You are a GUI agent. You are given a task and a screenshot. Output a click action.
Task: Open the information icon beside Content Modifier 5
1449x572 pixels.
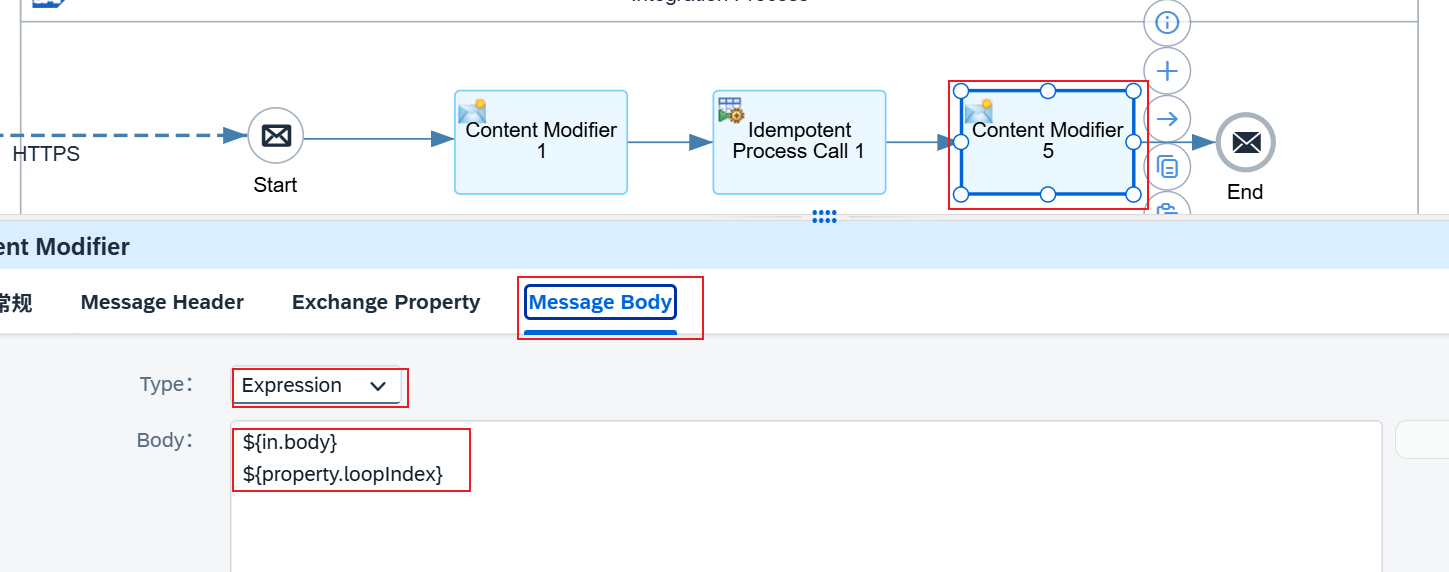(x=1167, y=23)
